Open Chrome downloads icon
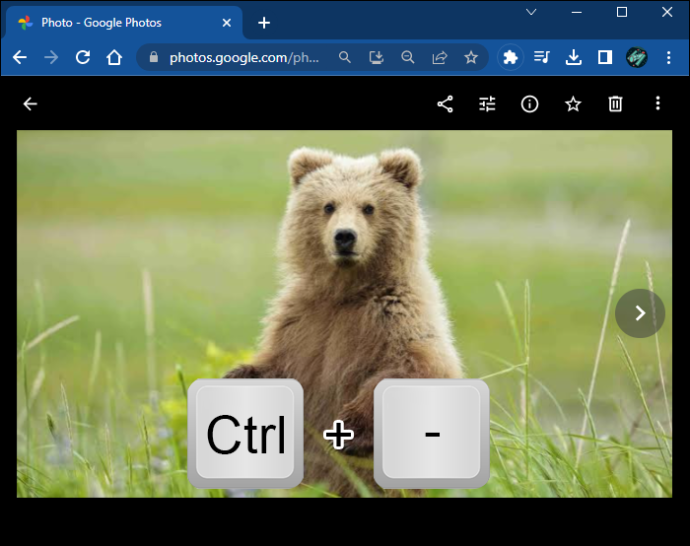The image size is (690, 546). [x=573, y=57]
